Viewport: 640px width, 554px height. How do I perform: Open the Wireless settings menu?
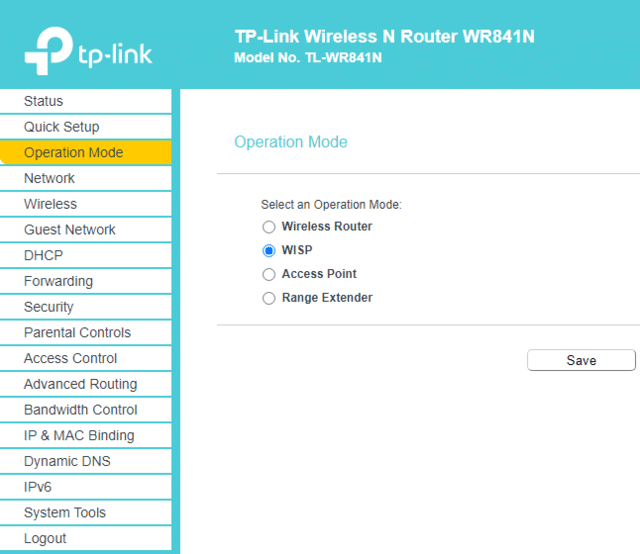coord(85,204)
